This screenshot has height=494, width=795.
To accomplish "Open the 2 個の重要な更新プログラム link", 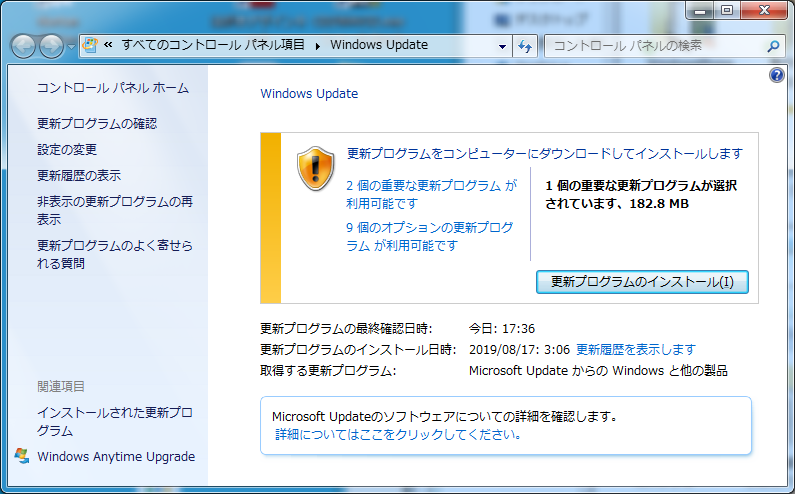I will pyautogui.click(x=431, y=194).
